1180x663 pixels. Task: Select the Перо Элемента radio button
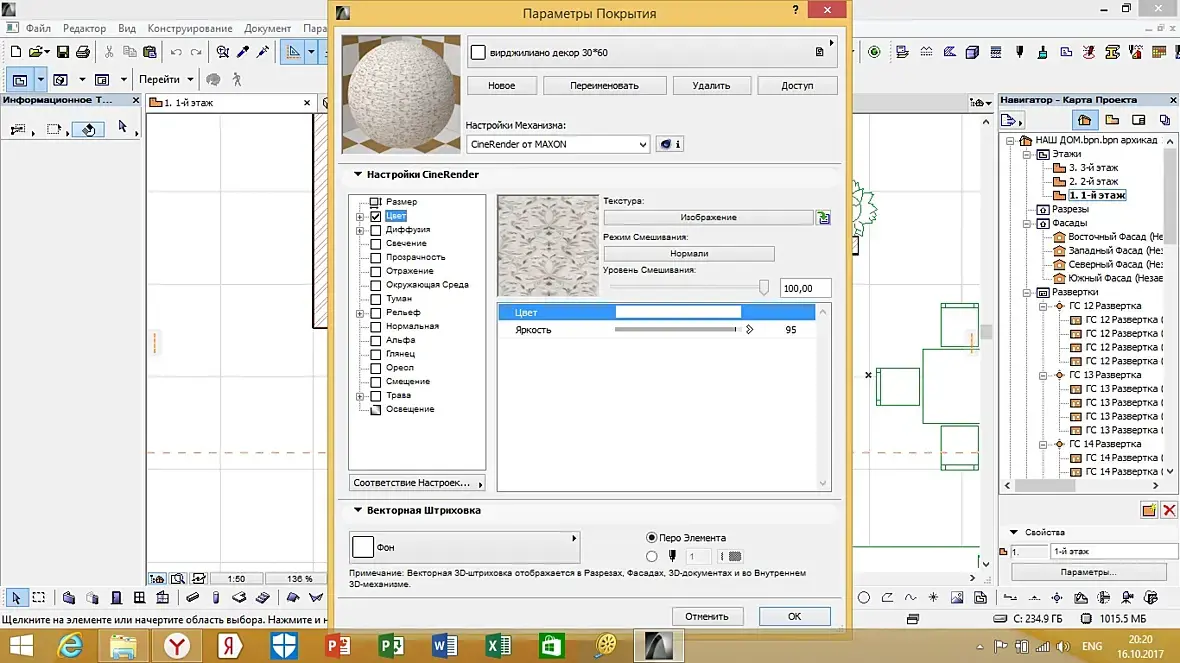652,538
